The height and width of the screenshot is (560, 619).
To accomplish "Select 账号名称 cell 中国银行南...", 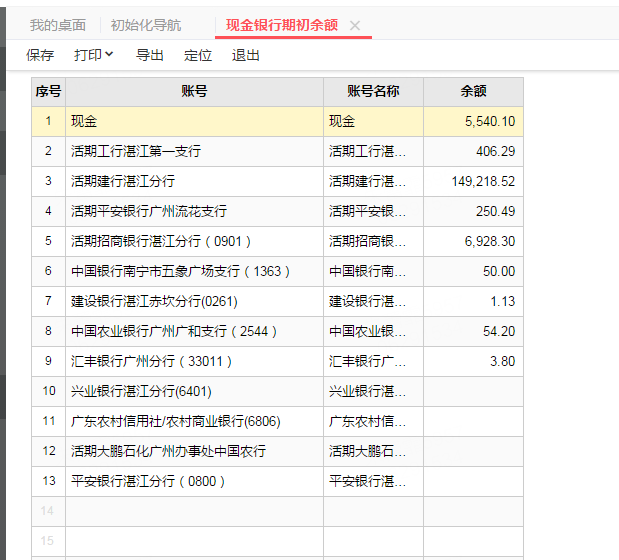I will click(x=373, y=271).
